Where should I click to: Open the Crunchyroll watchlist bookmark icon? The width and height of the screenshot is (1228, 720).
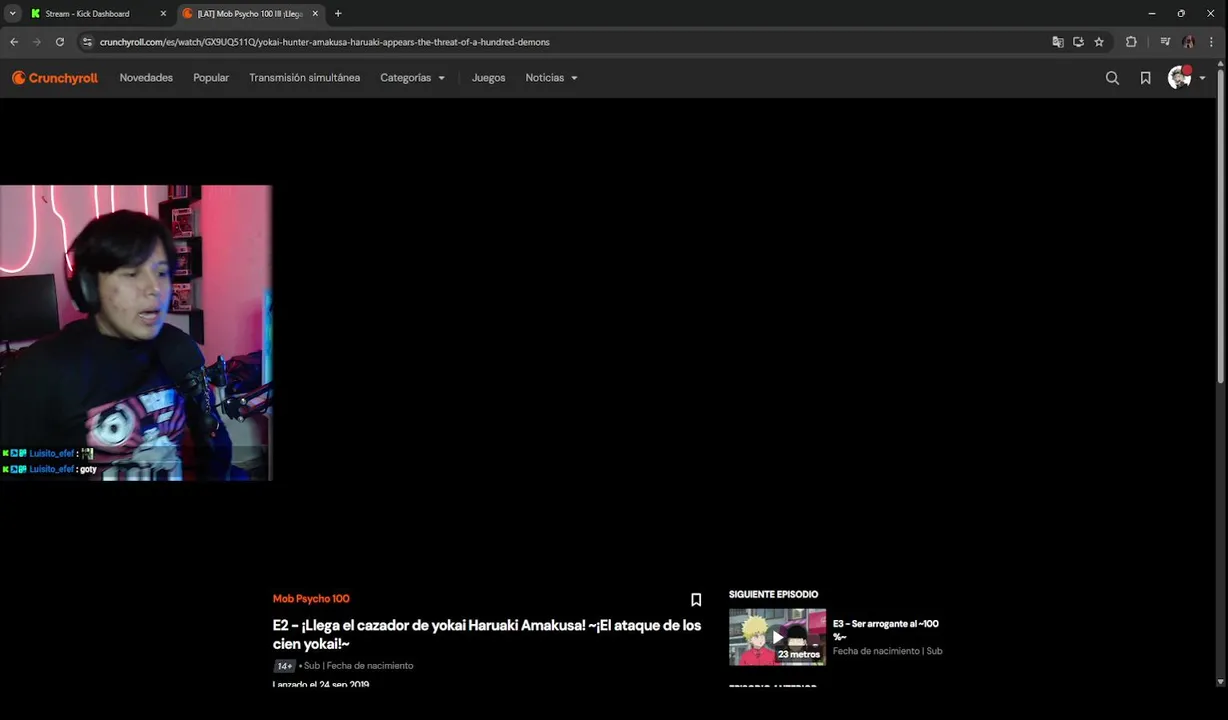(x=1145, y=78)
